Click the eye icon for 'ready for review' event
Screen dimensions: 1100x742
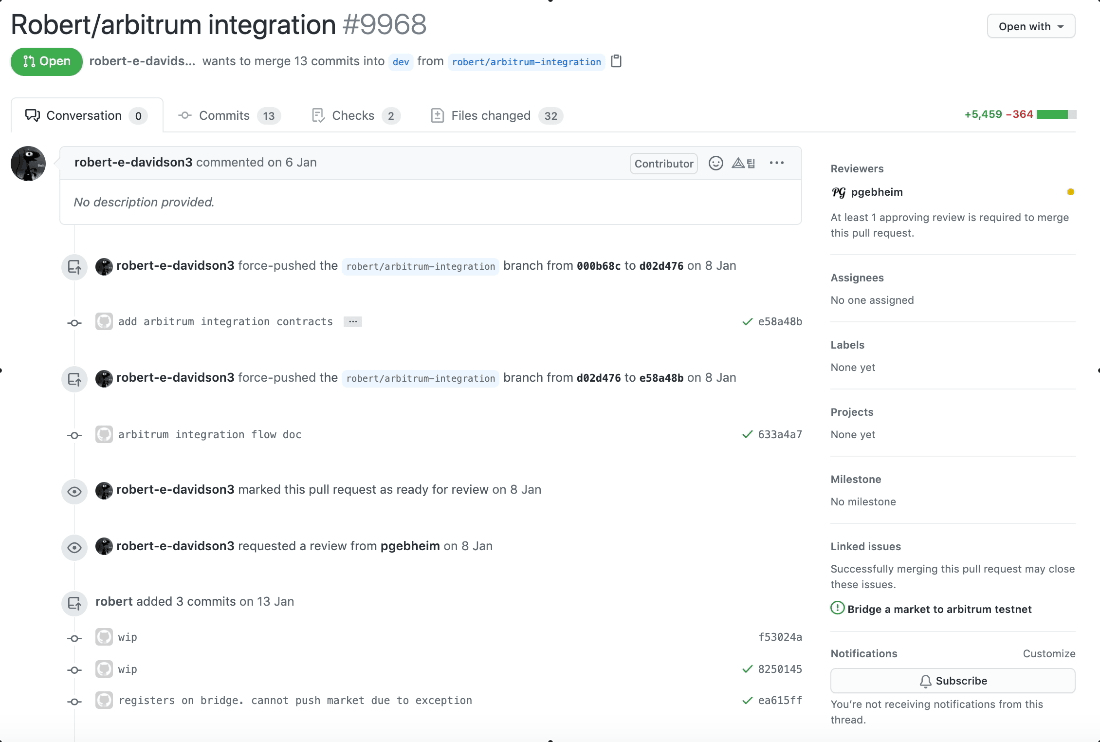pos(74,491)
